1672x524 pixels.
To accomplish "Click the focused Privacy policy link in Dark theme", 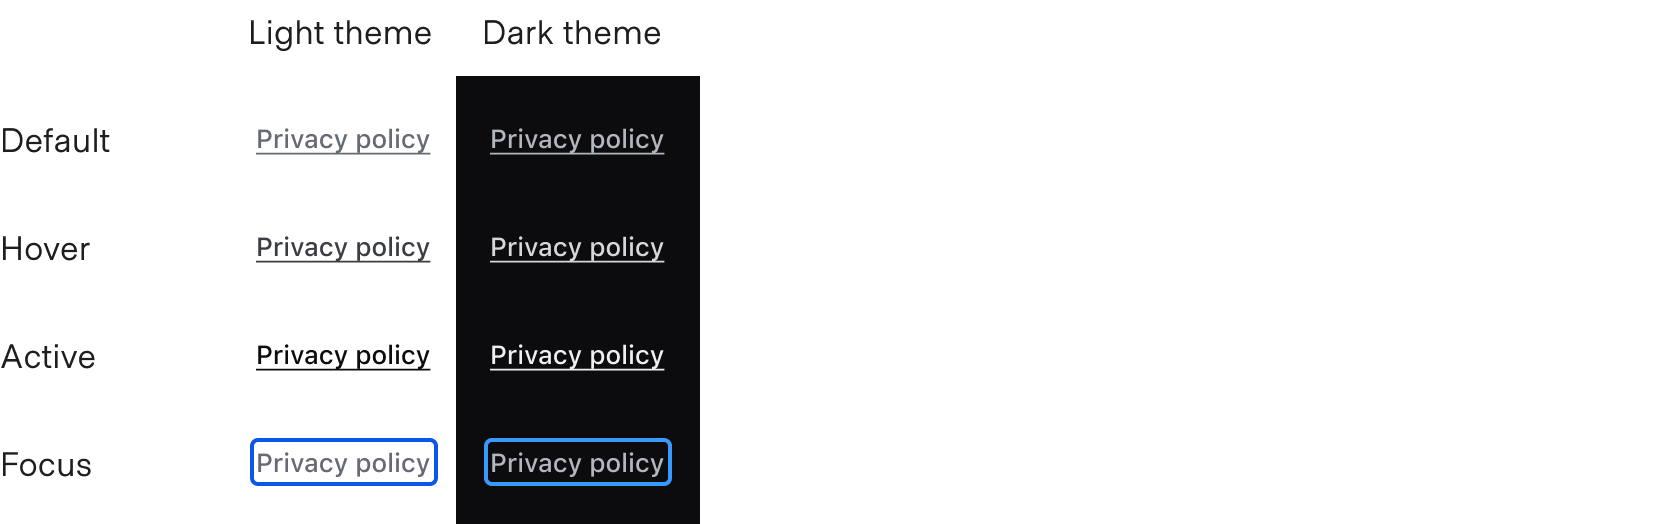I will (577, 463).
